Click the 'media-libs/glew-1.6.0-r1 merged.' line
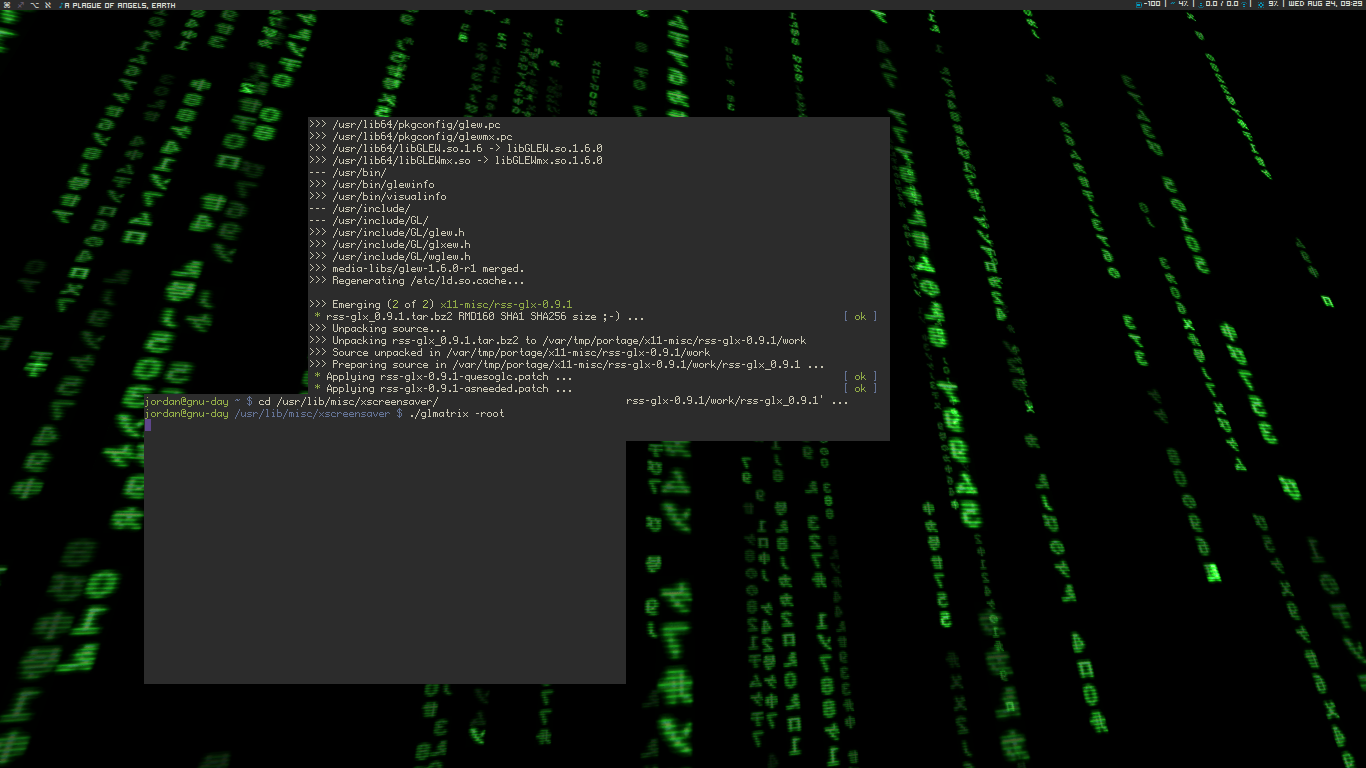This screenshot has width=1366, height=768. [x=417, y=269]
